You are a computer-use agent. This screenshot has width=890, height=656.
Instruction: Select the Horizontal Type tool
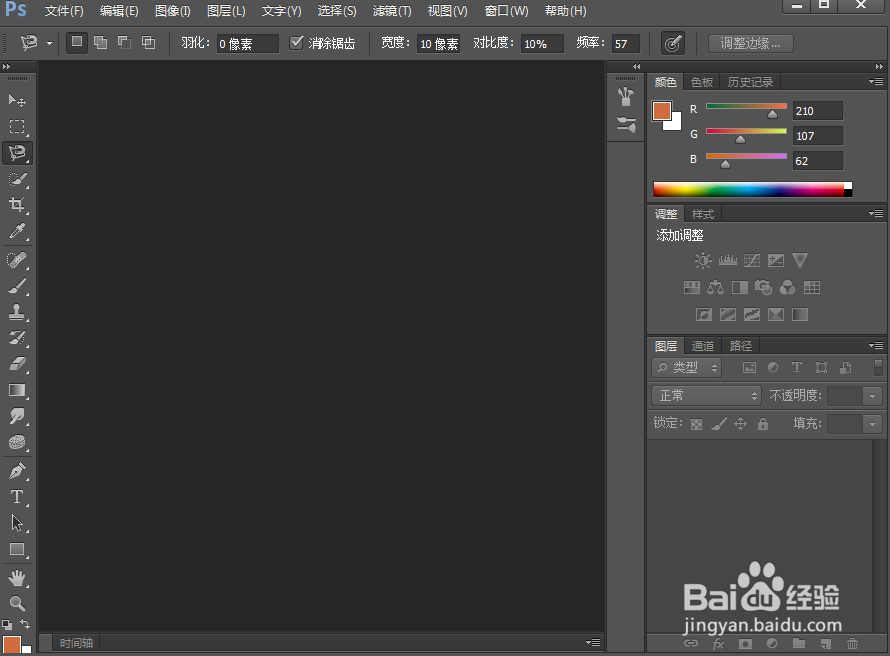[17, 497]
